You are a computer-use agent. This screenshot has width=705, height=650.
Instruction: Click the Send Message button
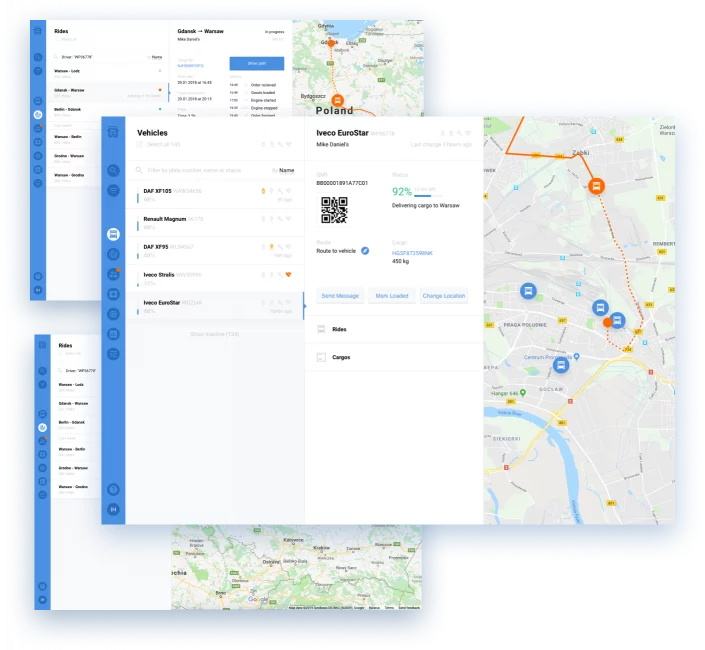coord(340,296)
